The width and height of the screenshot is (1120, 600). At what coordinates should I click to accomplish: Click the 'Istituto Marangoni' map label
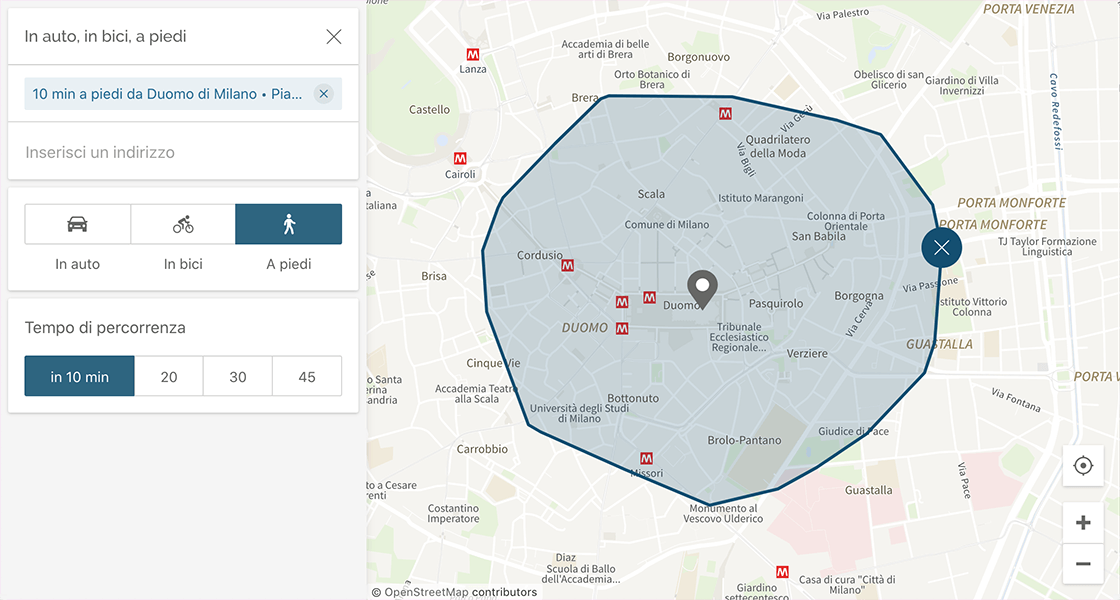click(761, 199)
